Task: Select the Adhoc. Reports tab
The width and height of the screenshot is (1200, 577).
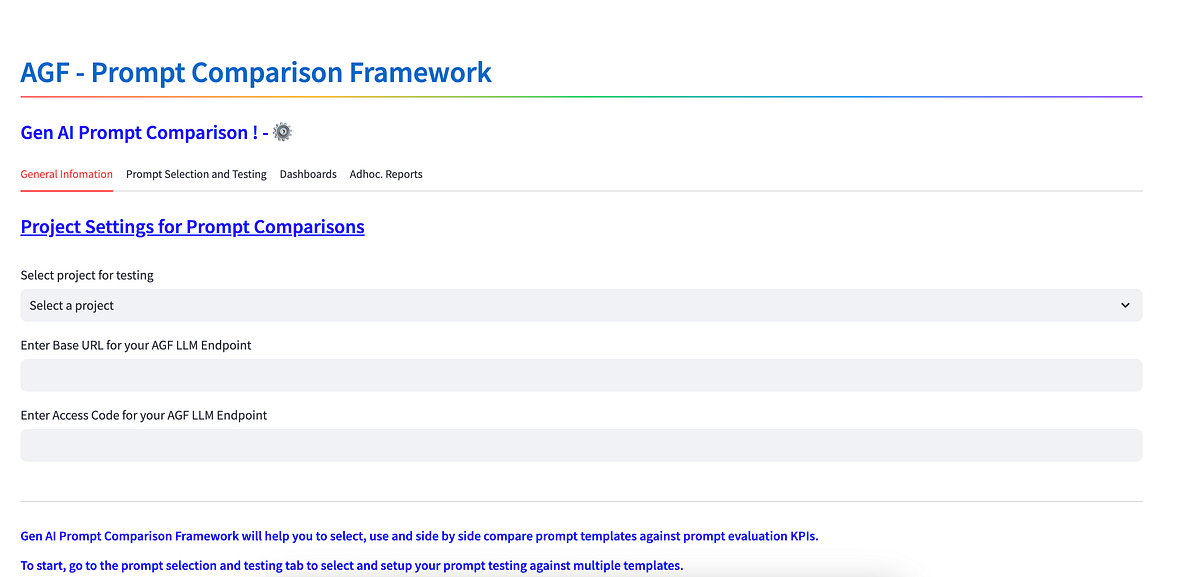Action: click(386, 174)
